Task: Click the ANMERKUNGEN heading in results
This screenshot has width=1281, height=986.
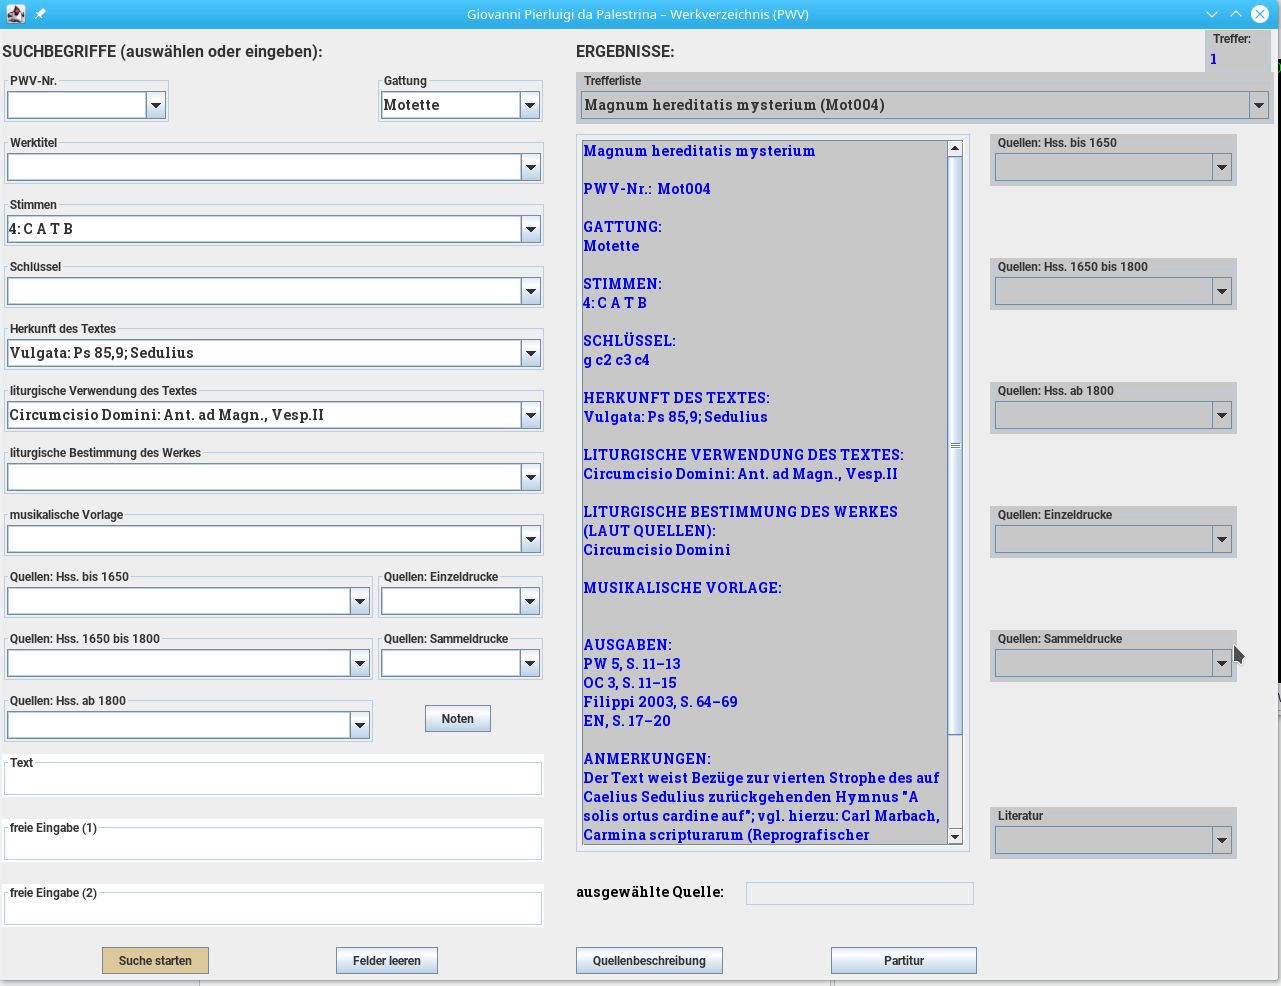Action: coord(647,759)
